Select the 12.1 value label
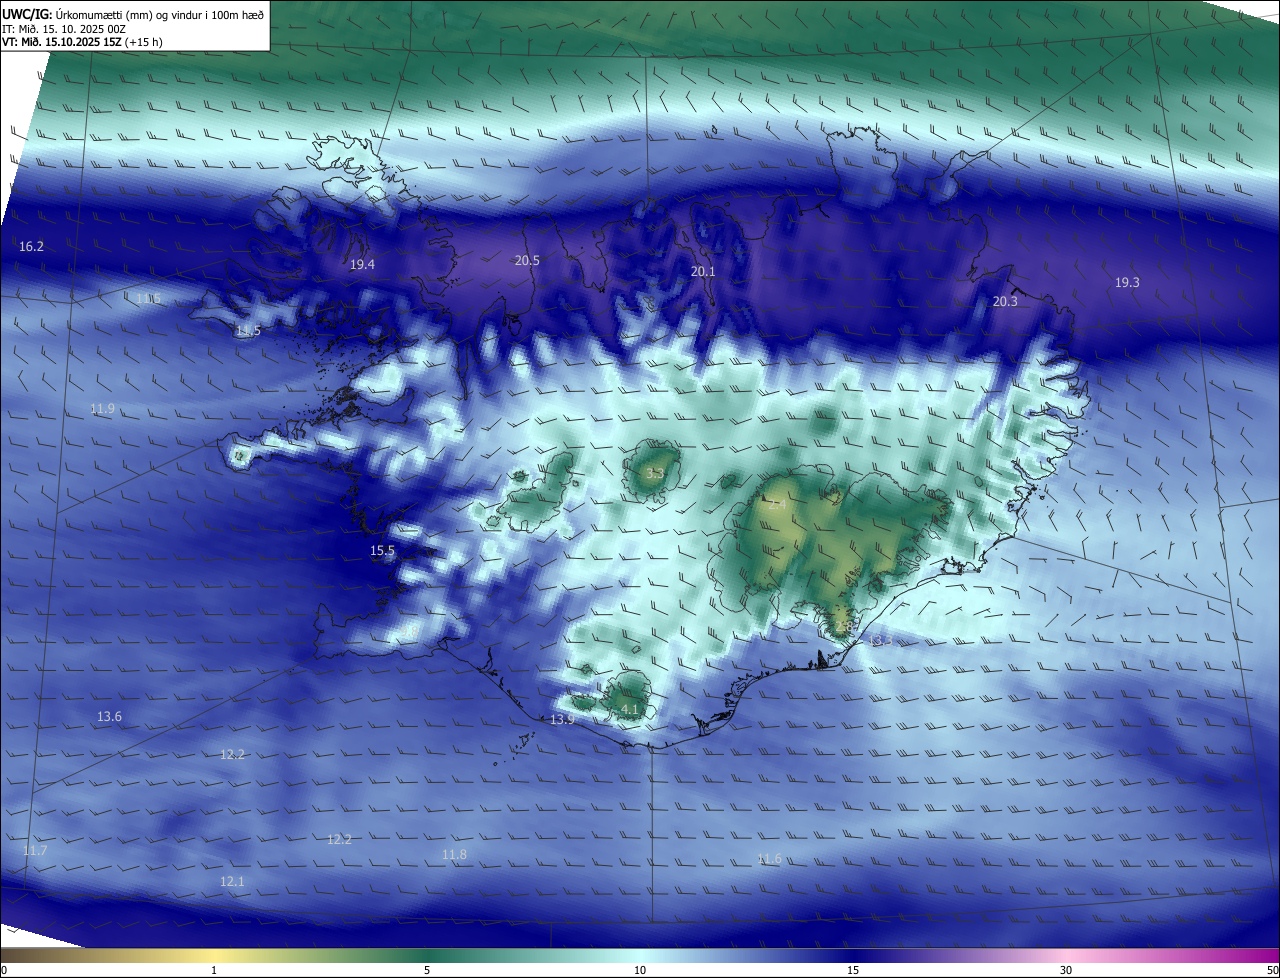The height and width of the screenshot is (978, 1280). click(232, 882)
